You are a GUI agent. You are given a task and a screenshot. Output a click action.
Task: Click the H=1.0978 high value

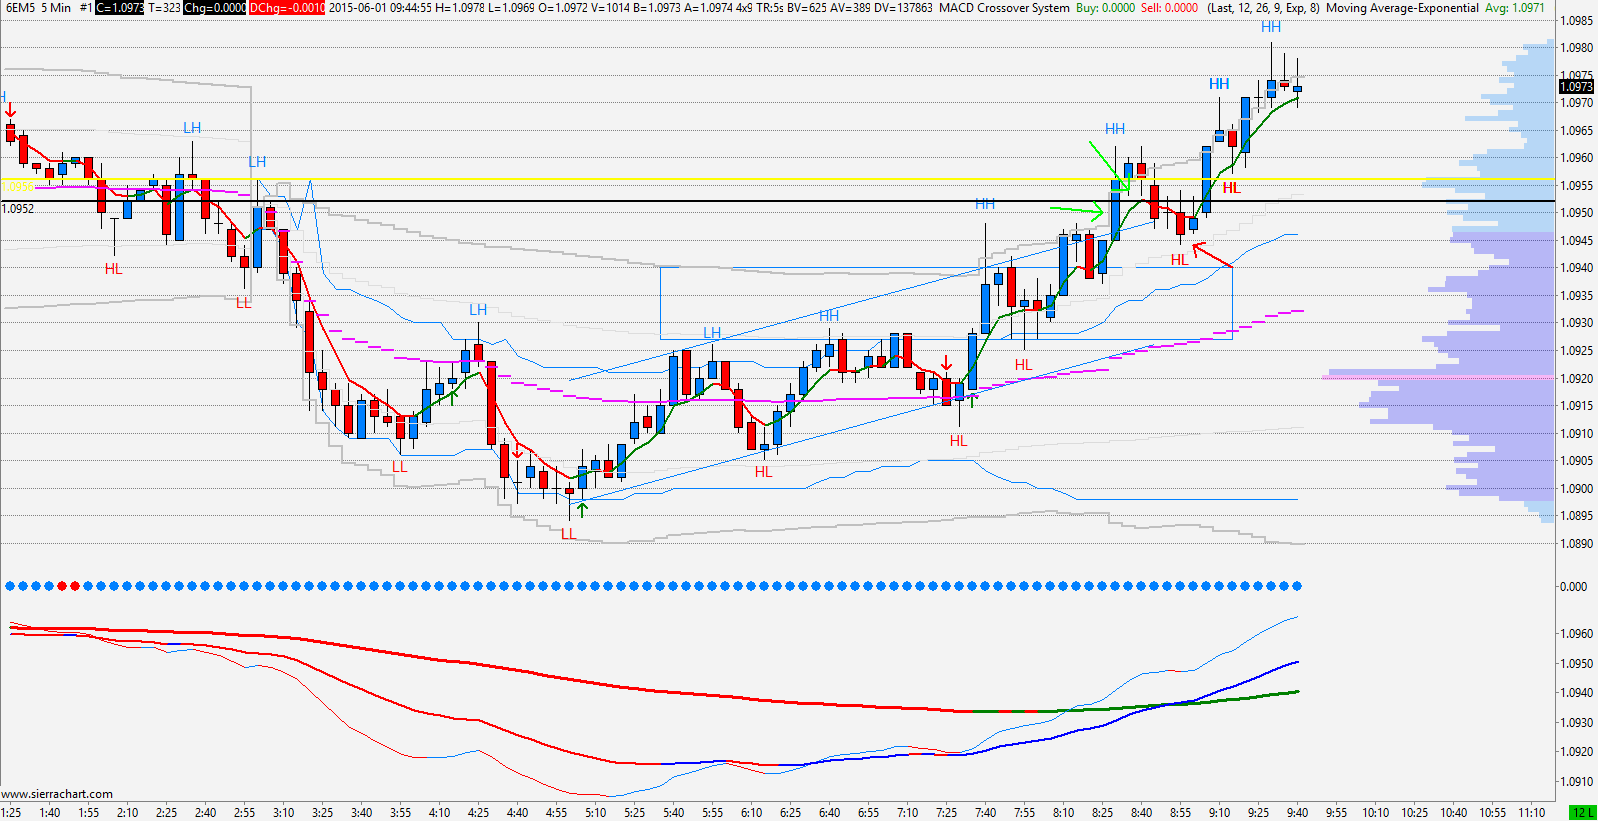pos(460,8)
